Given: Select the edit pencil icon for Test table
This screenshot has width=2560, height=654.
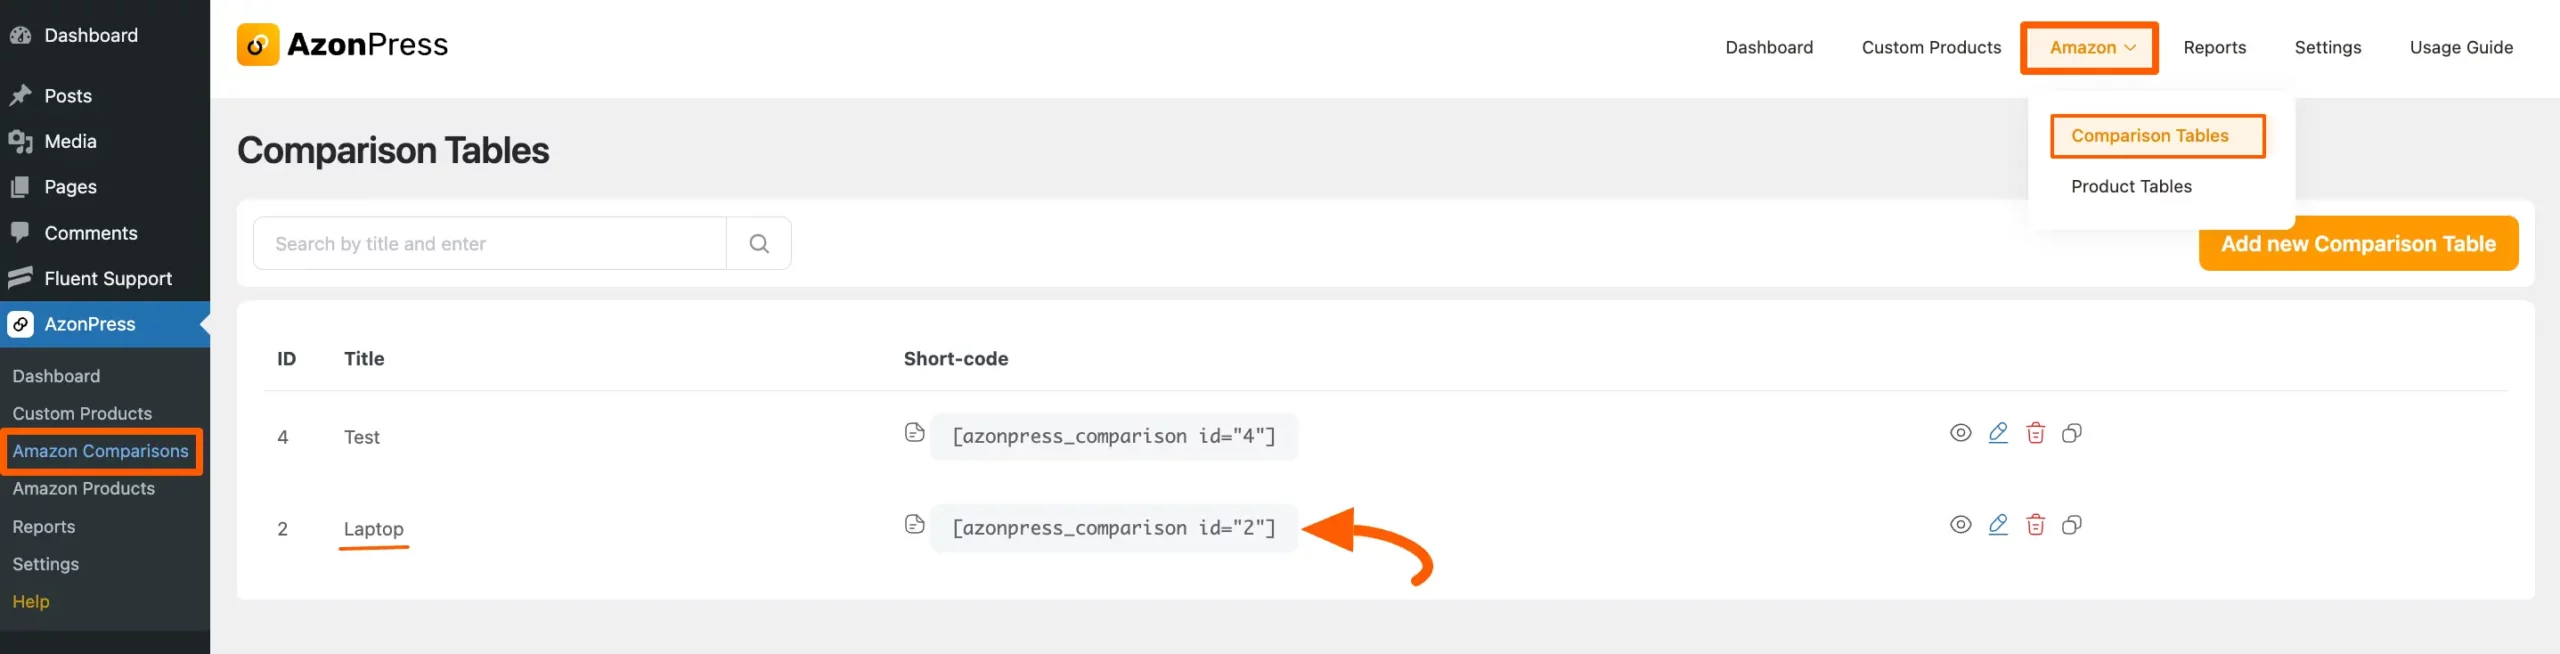Looking at the screenshot, I should point(1999,433).
